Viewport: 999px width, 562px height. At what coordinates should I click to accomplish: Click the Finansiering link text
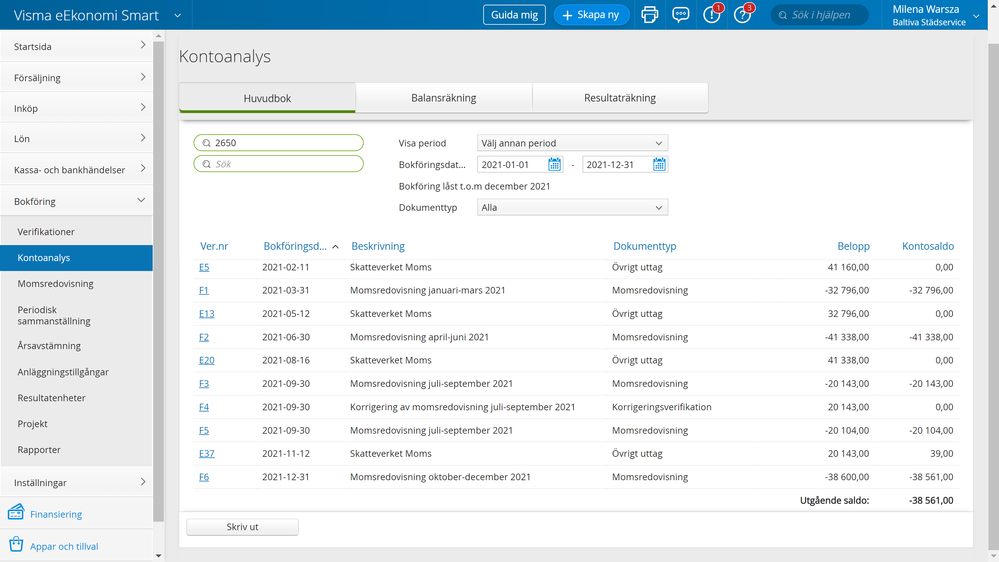click(56, 514)
